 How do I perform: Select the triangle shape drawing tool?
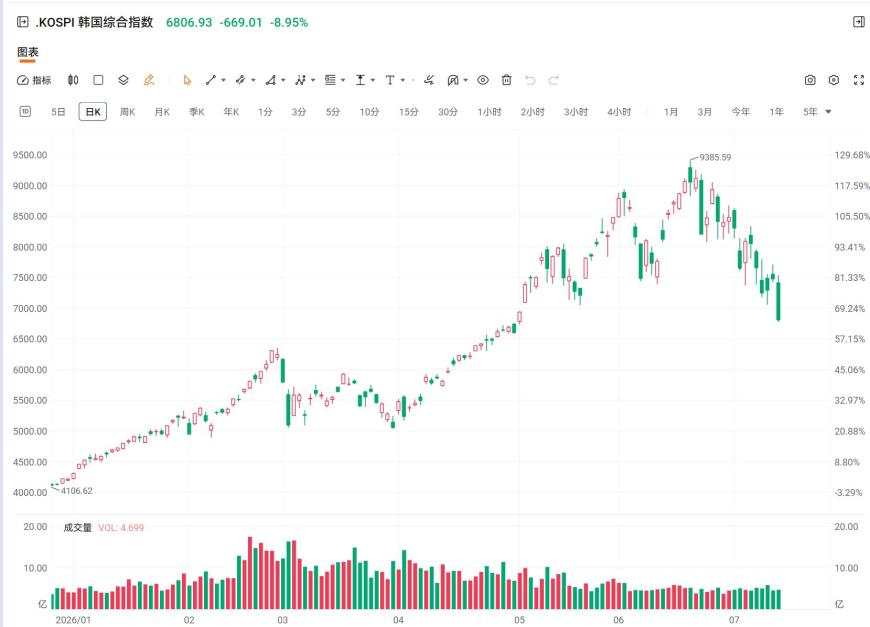click(270, 80)
